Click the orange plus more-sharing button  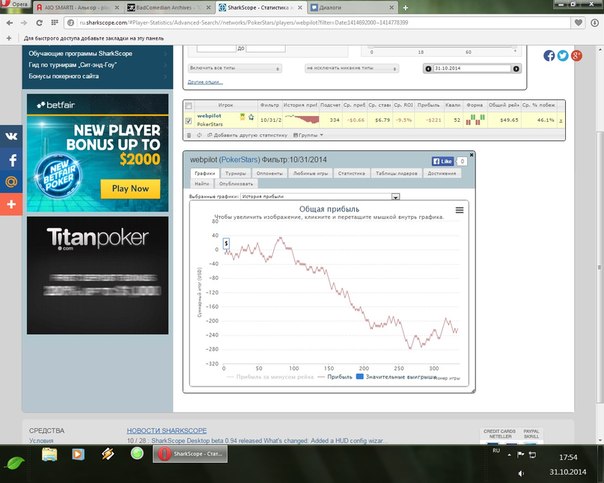coord(11,204)
